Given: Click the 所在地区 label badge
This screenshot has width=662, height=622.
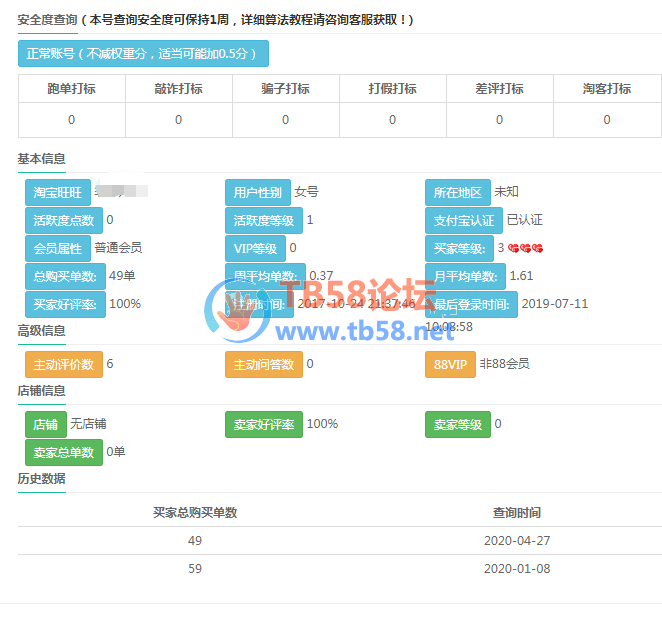Looking at the screenshot, I should click(x=457, y=192).
